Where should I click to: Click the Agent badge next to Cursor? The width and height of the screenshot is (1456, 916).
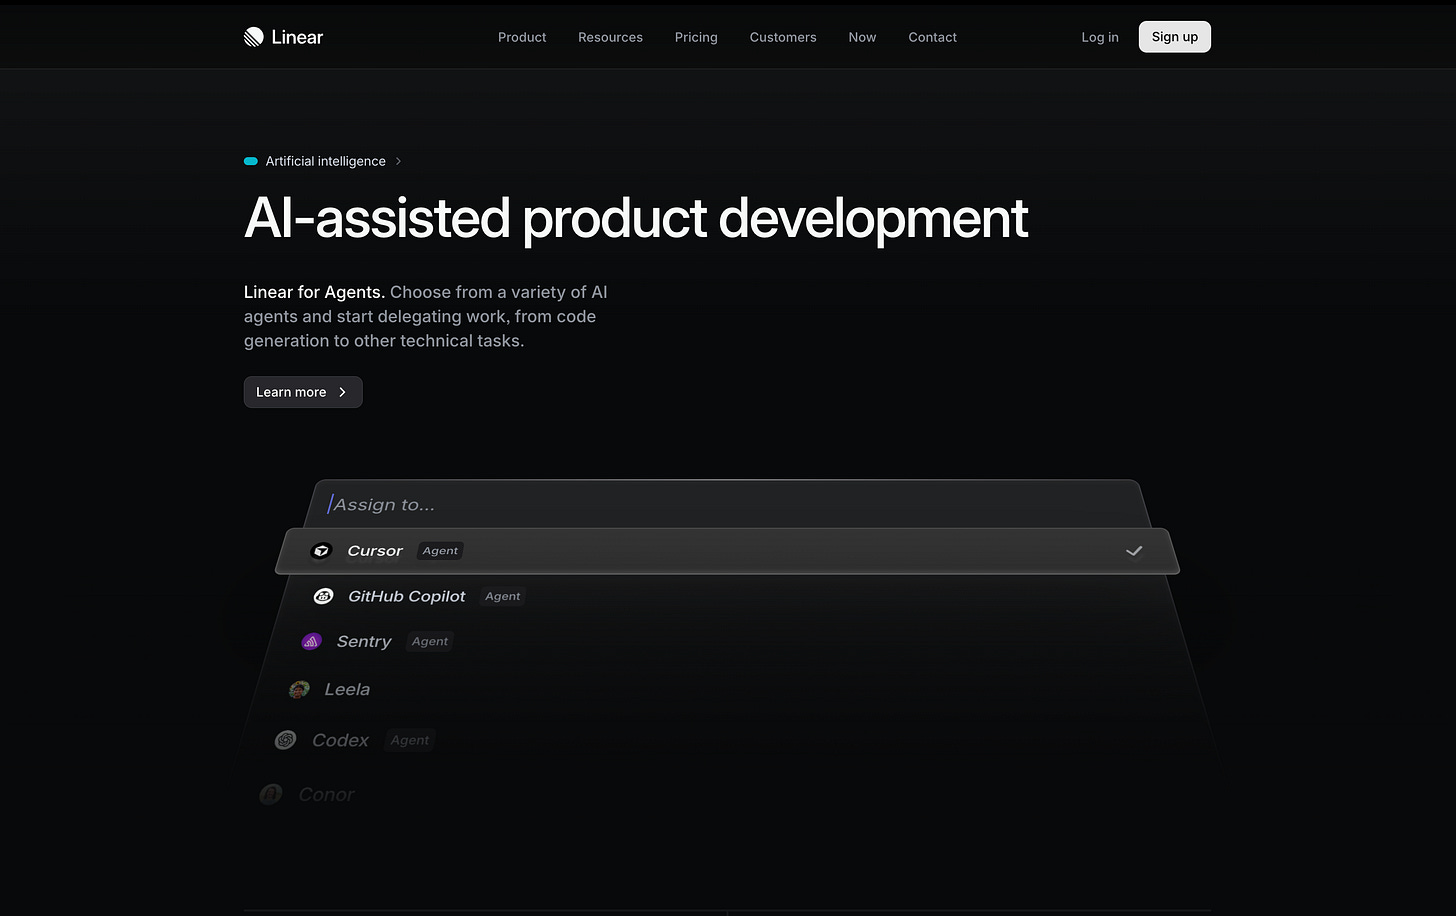tap(440, 551)
